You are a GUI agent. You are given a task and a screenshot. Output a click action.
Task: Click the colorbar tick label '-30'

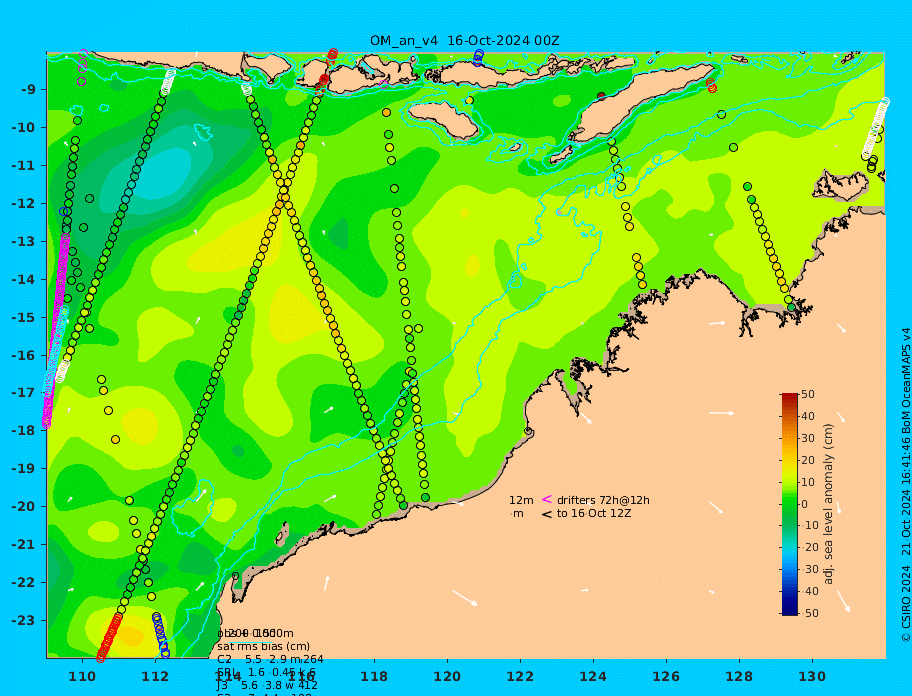pos(810,569)
